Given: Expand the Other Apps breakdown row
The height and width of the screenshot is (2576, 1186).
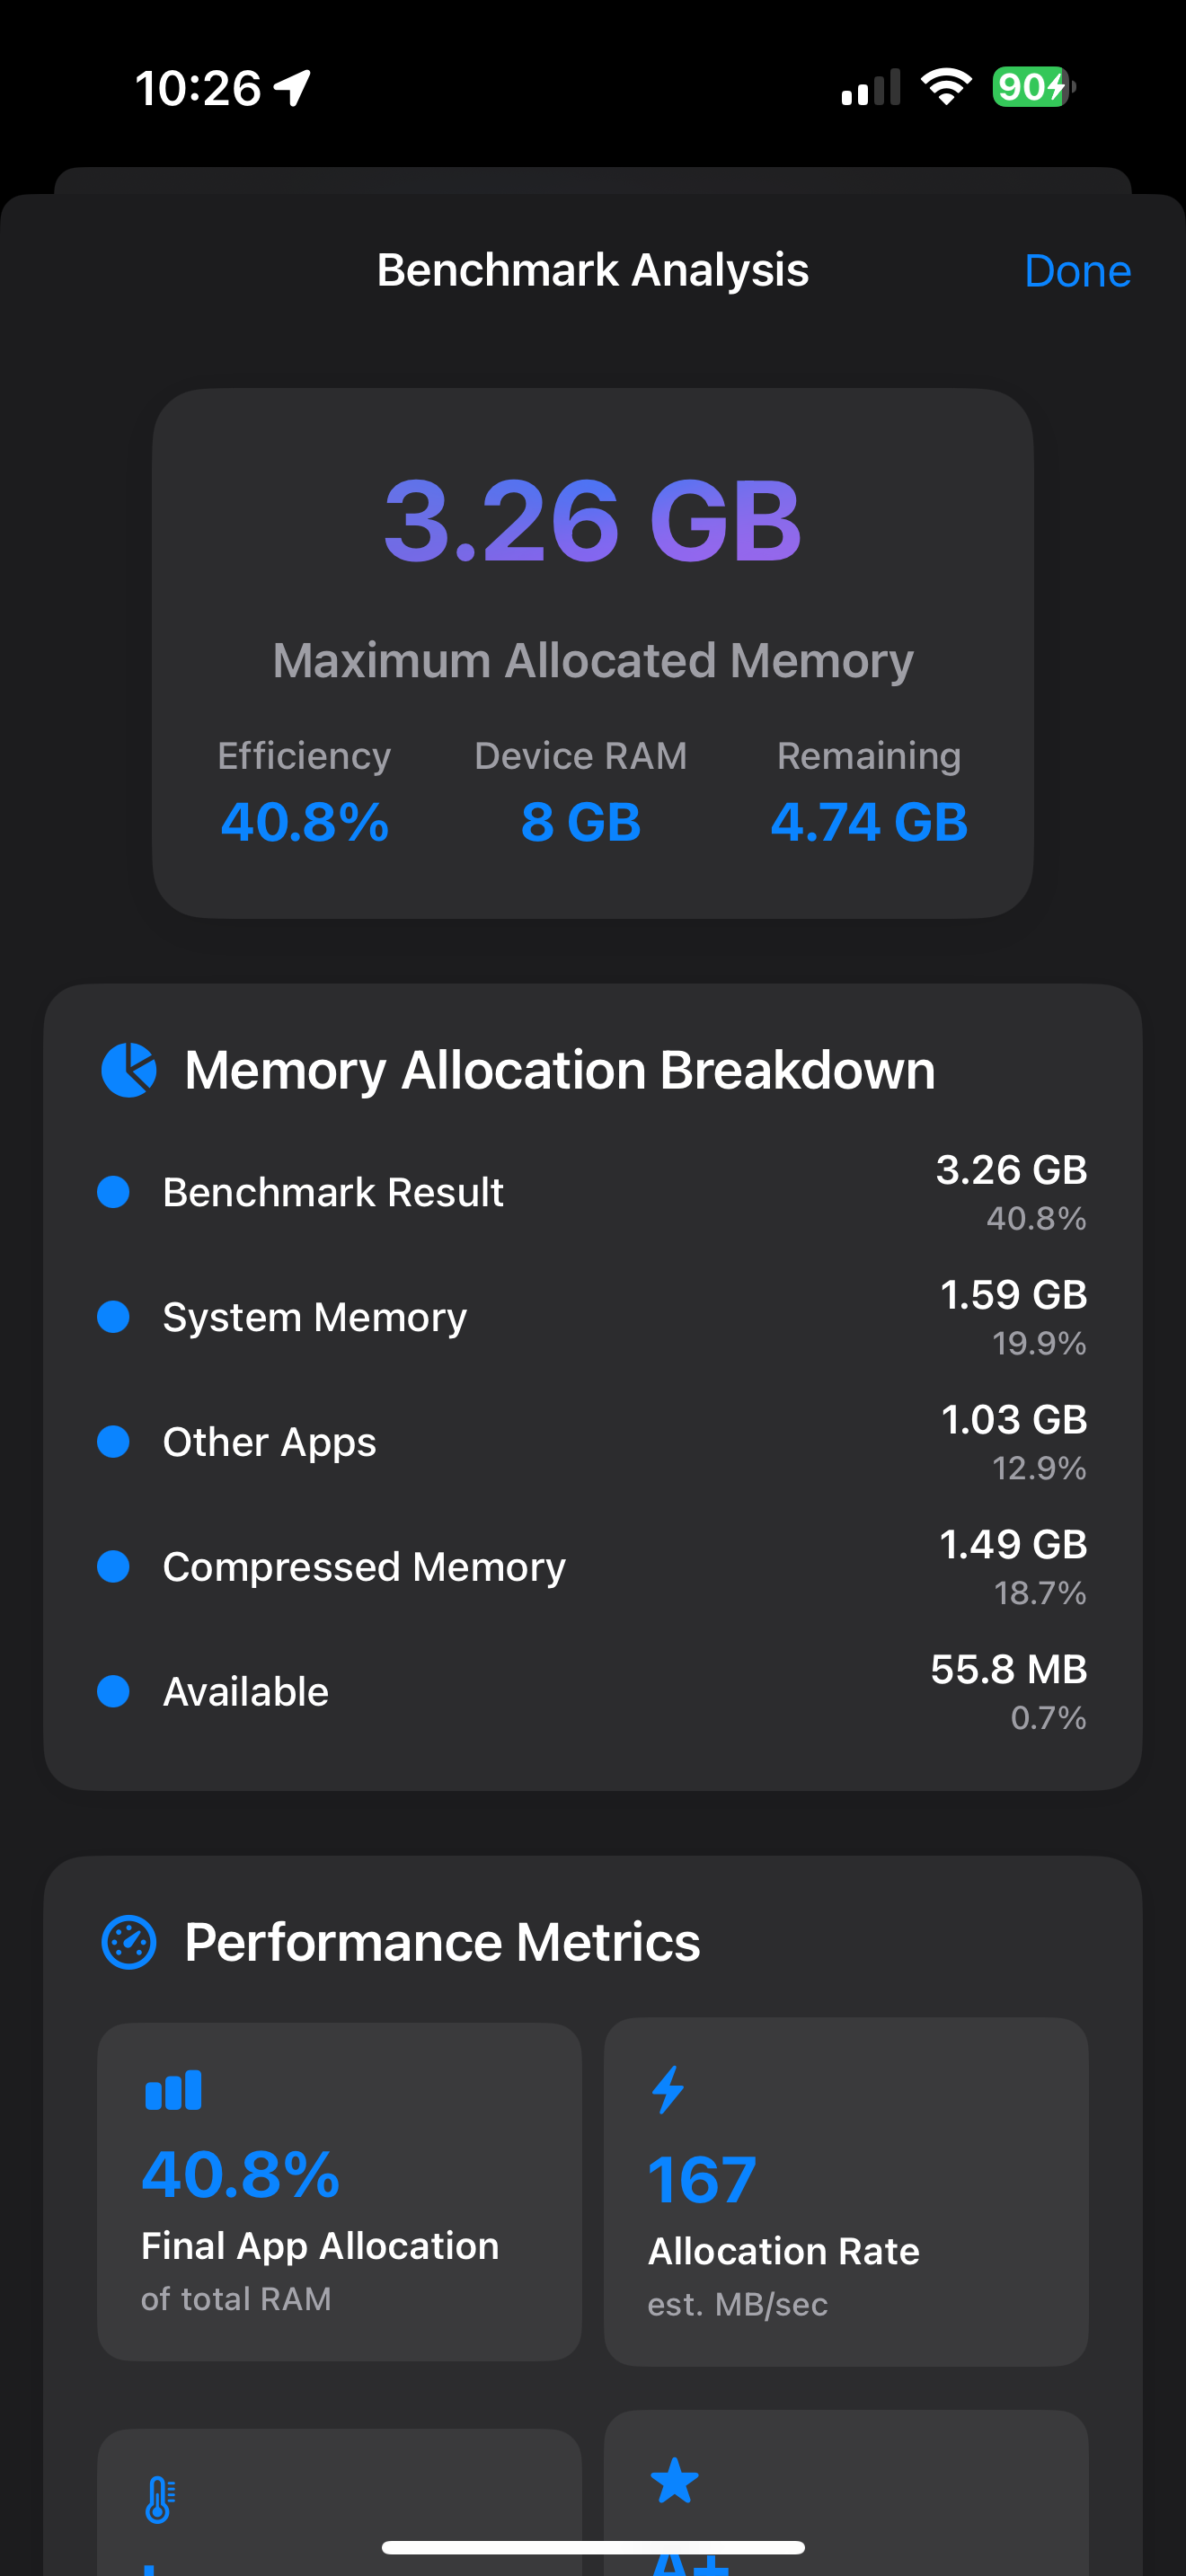Looking at the screenshot, I should (x=593, y=1442).
